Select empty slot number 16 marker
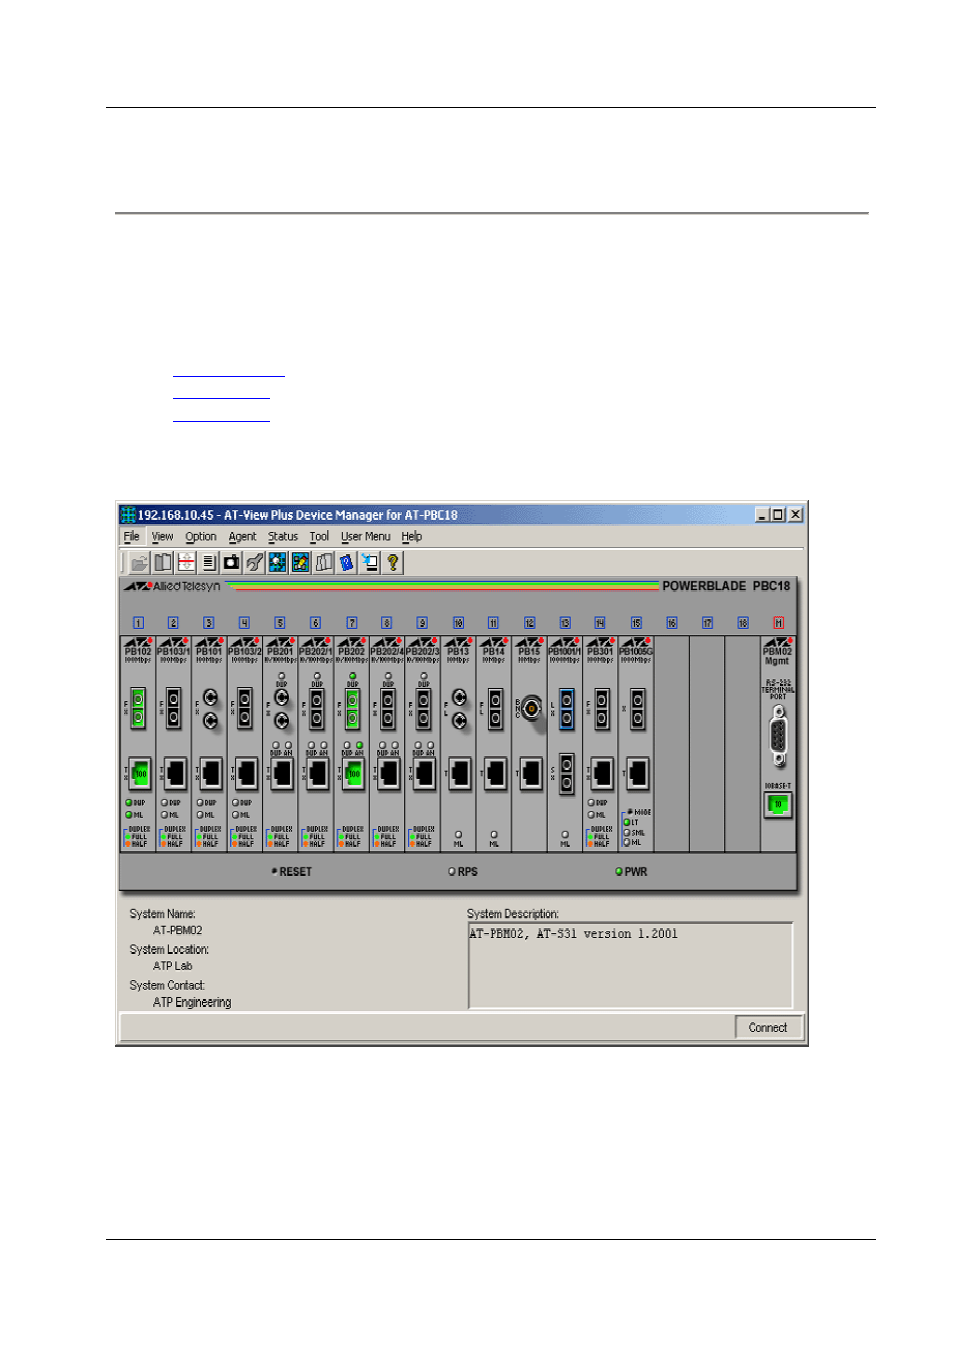Screen dimensions: 954x1350 coord(672,623)
